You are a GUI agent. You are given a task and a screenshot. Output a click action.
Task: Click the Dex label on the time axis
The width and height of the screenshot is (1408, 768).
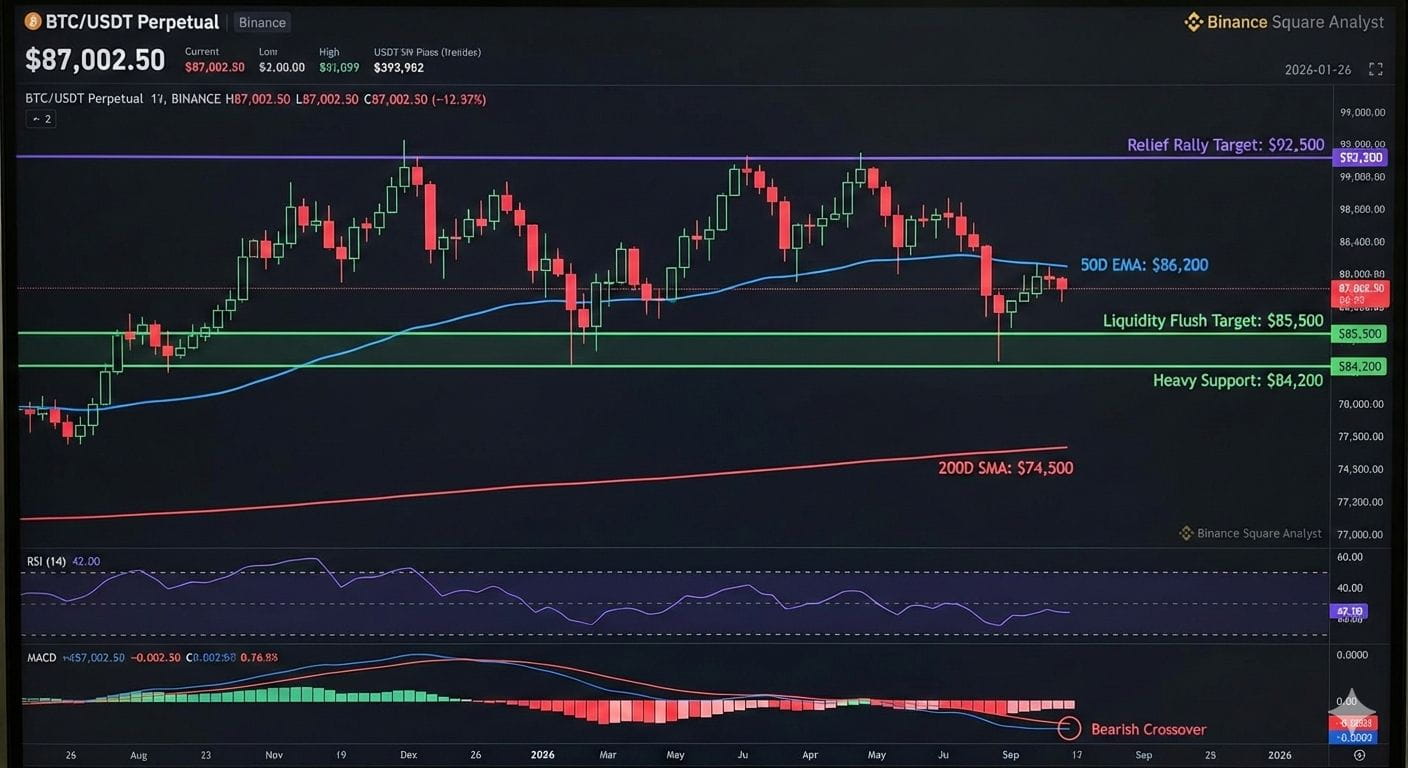(x=408, y=755)
